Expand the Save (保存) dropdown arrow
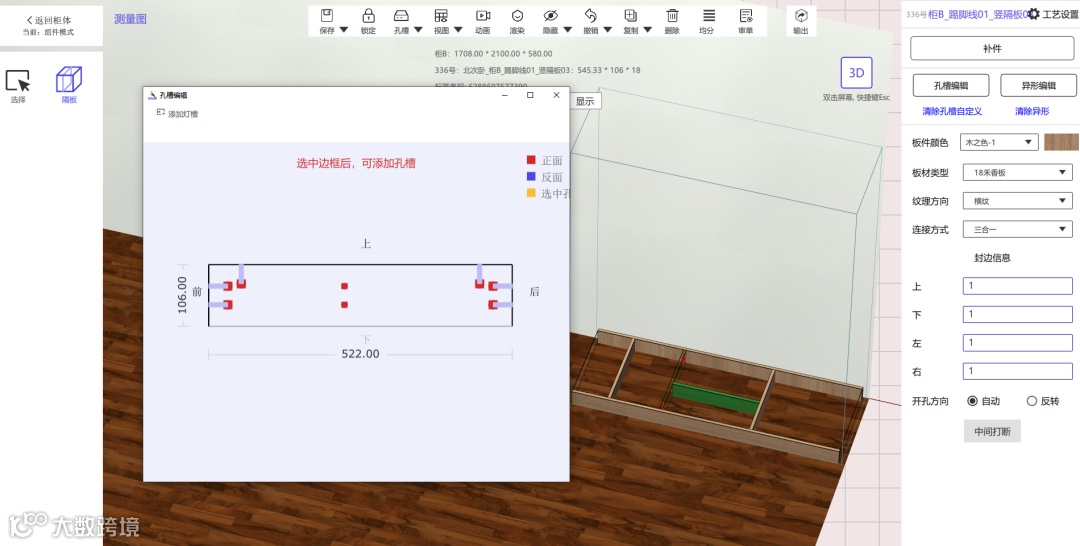Image resolution: width=1080 pixels, height=546 pixels. (x=344, y=30)
